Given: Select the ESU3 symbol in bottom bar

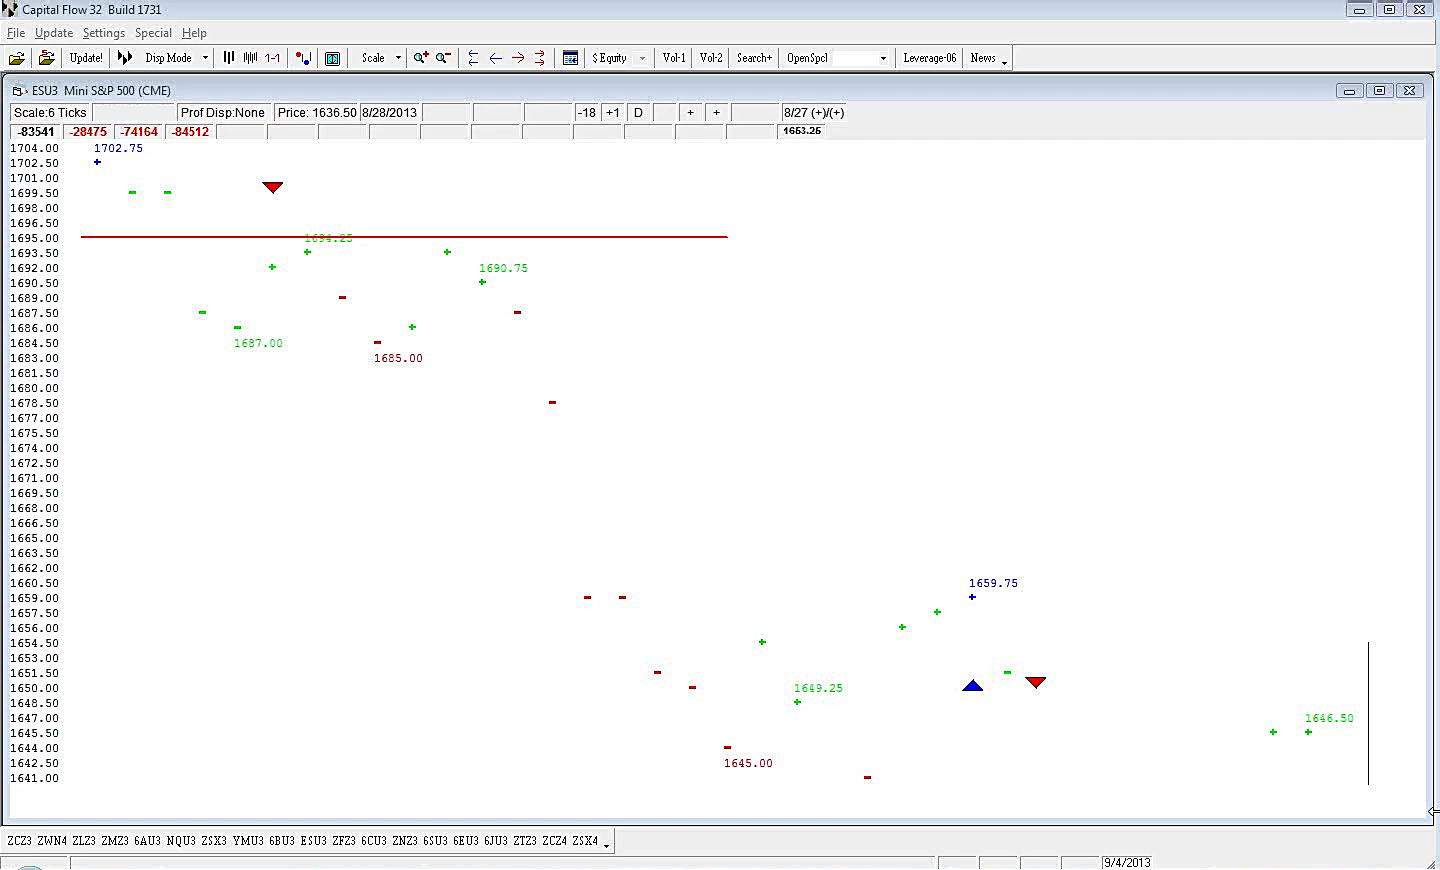Looking at the screenshot, I should pyautogui.click(x=313, y=841).
